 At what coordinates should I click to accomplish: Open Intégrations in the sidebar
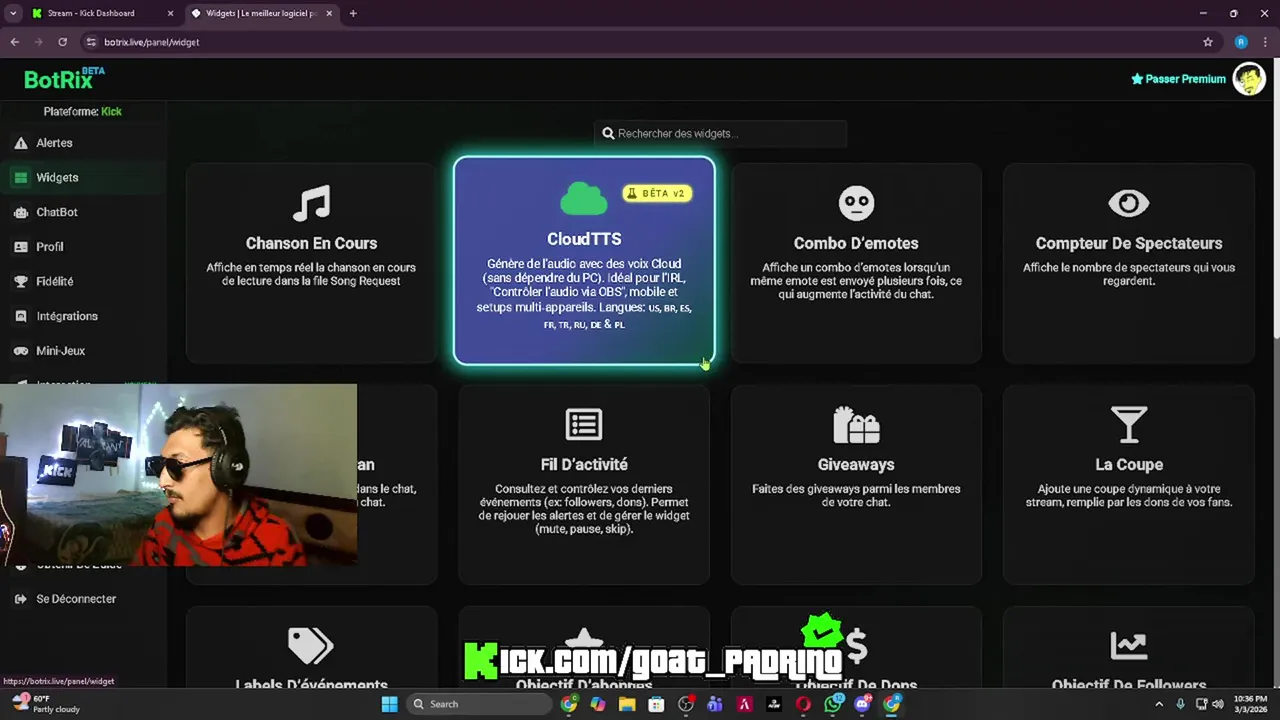84,316
